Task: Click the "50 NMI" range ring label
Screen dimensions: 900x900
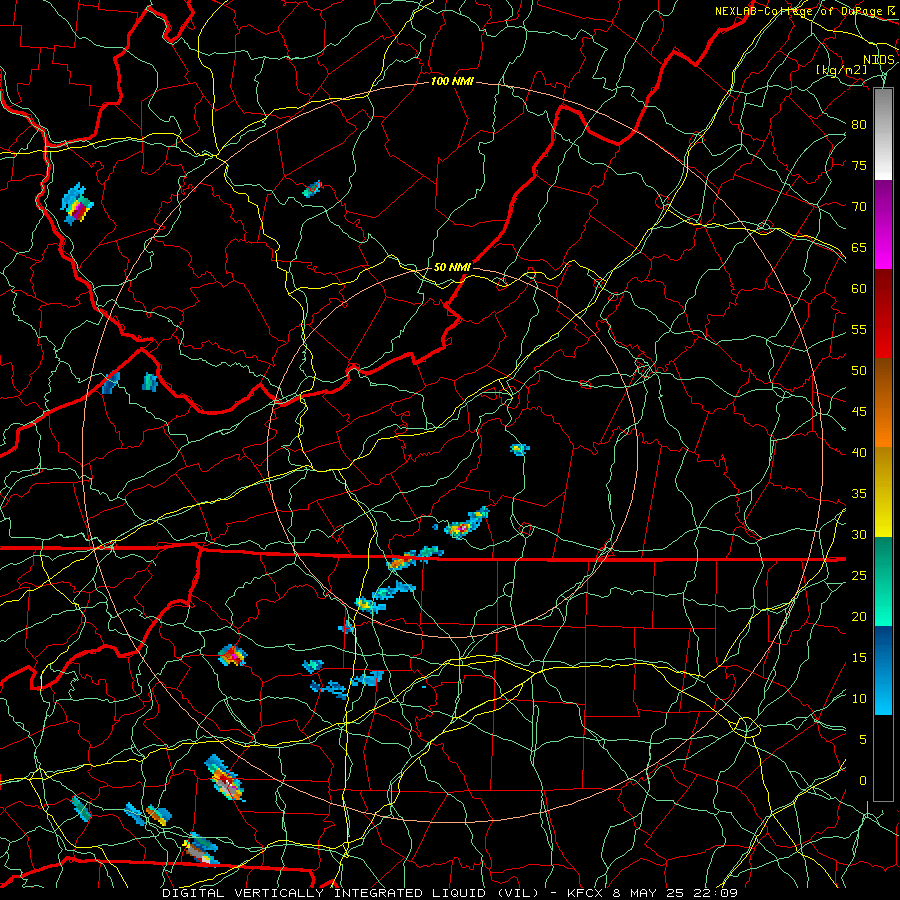Action: (x=452, y=267)
